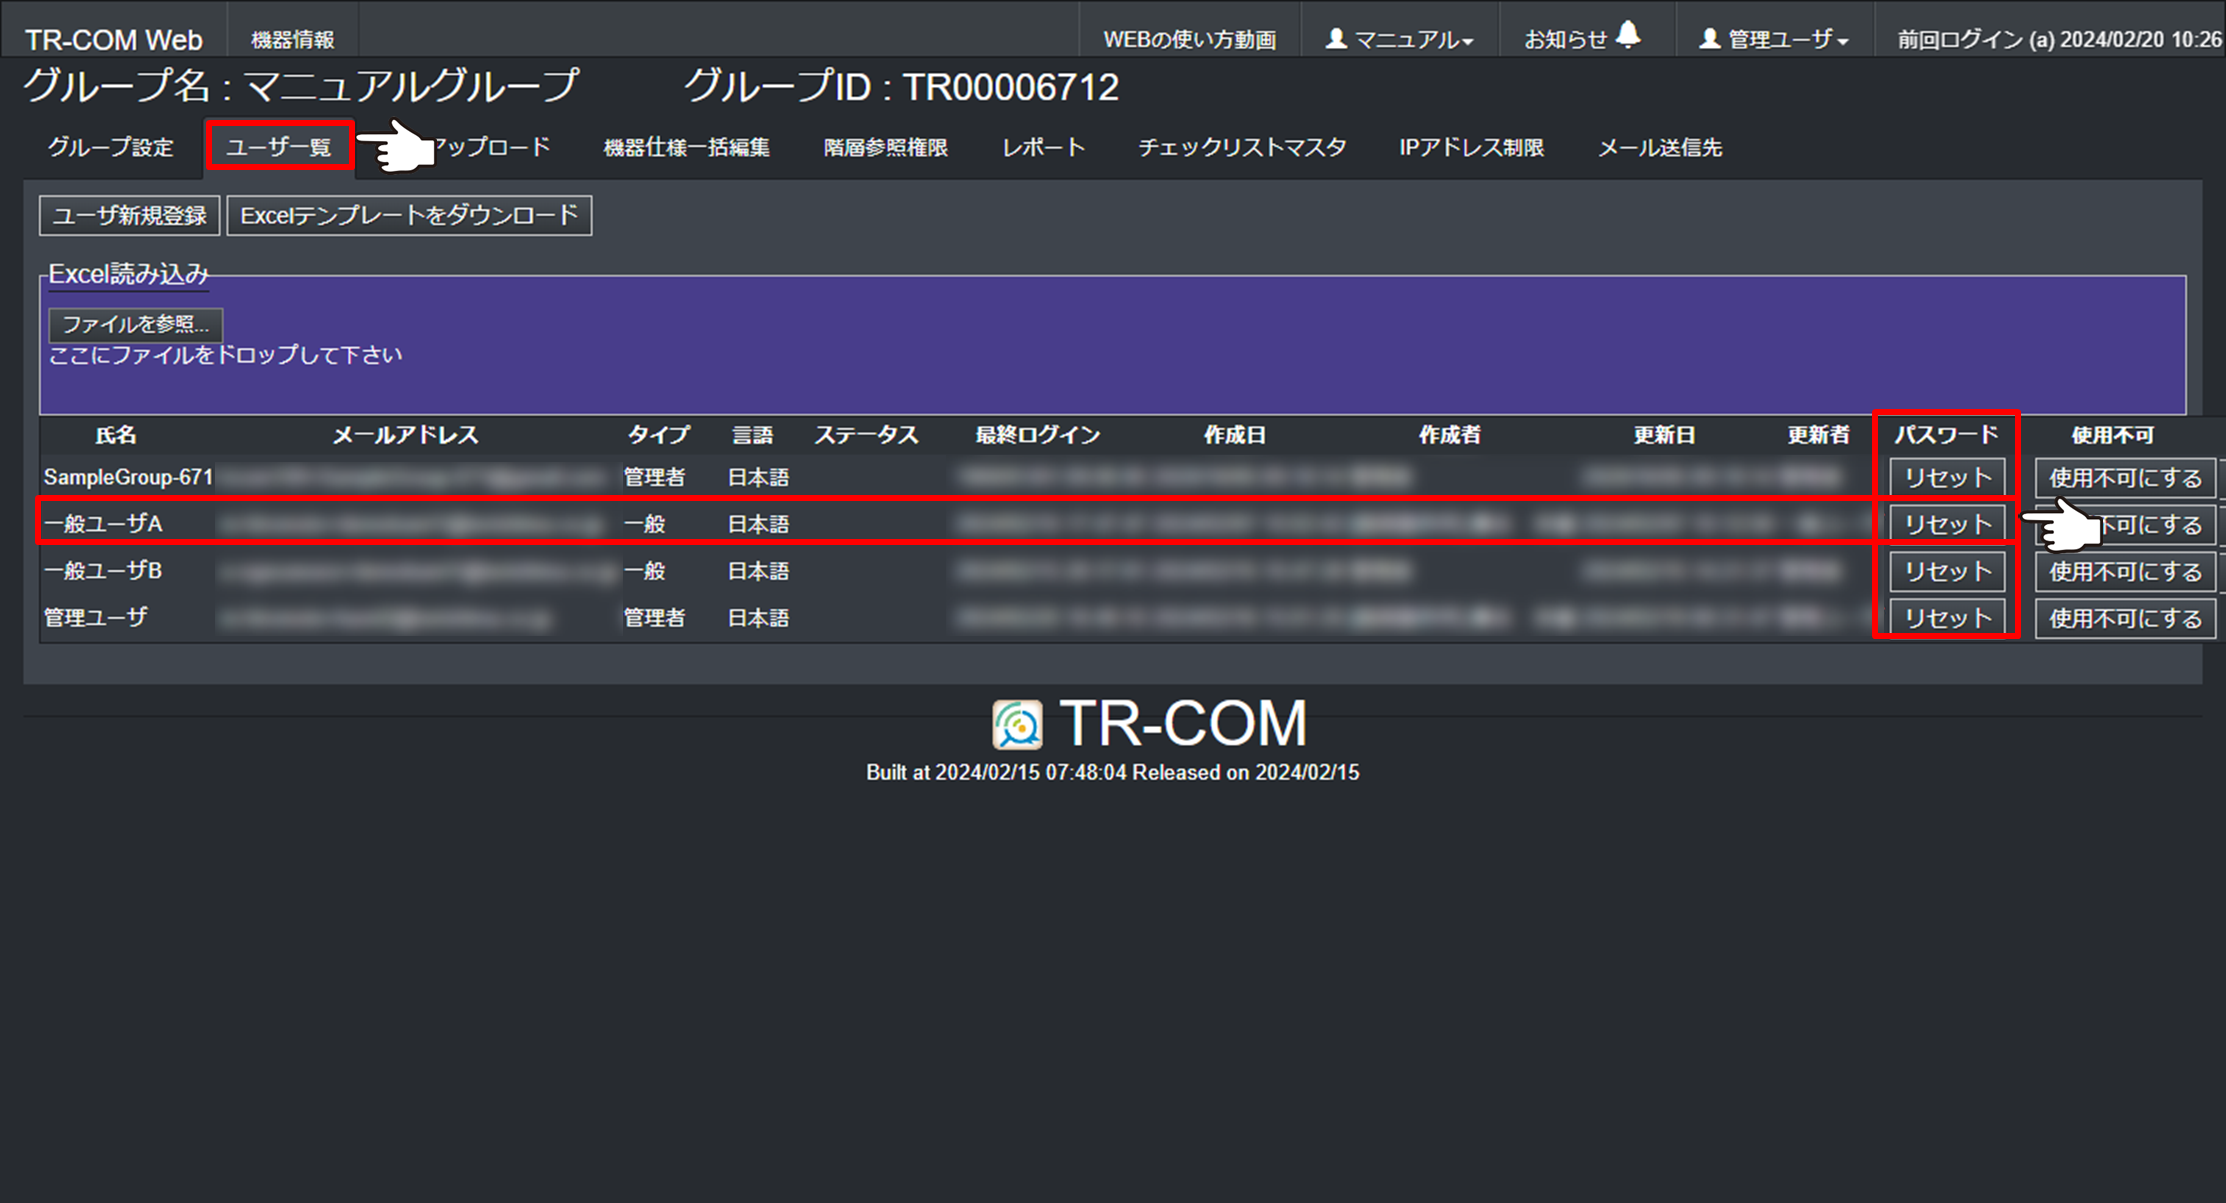The image size is (2226, 1203).
Task: Switch to the グループ設定 tab
Action: [110, 147]
